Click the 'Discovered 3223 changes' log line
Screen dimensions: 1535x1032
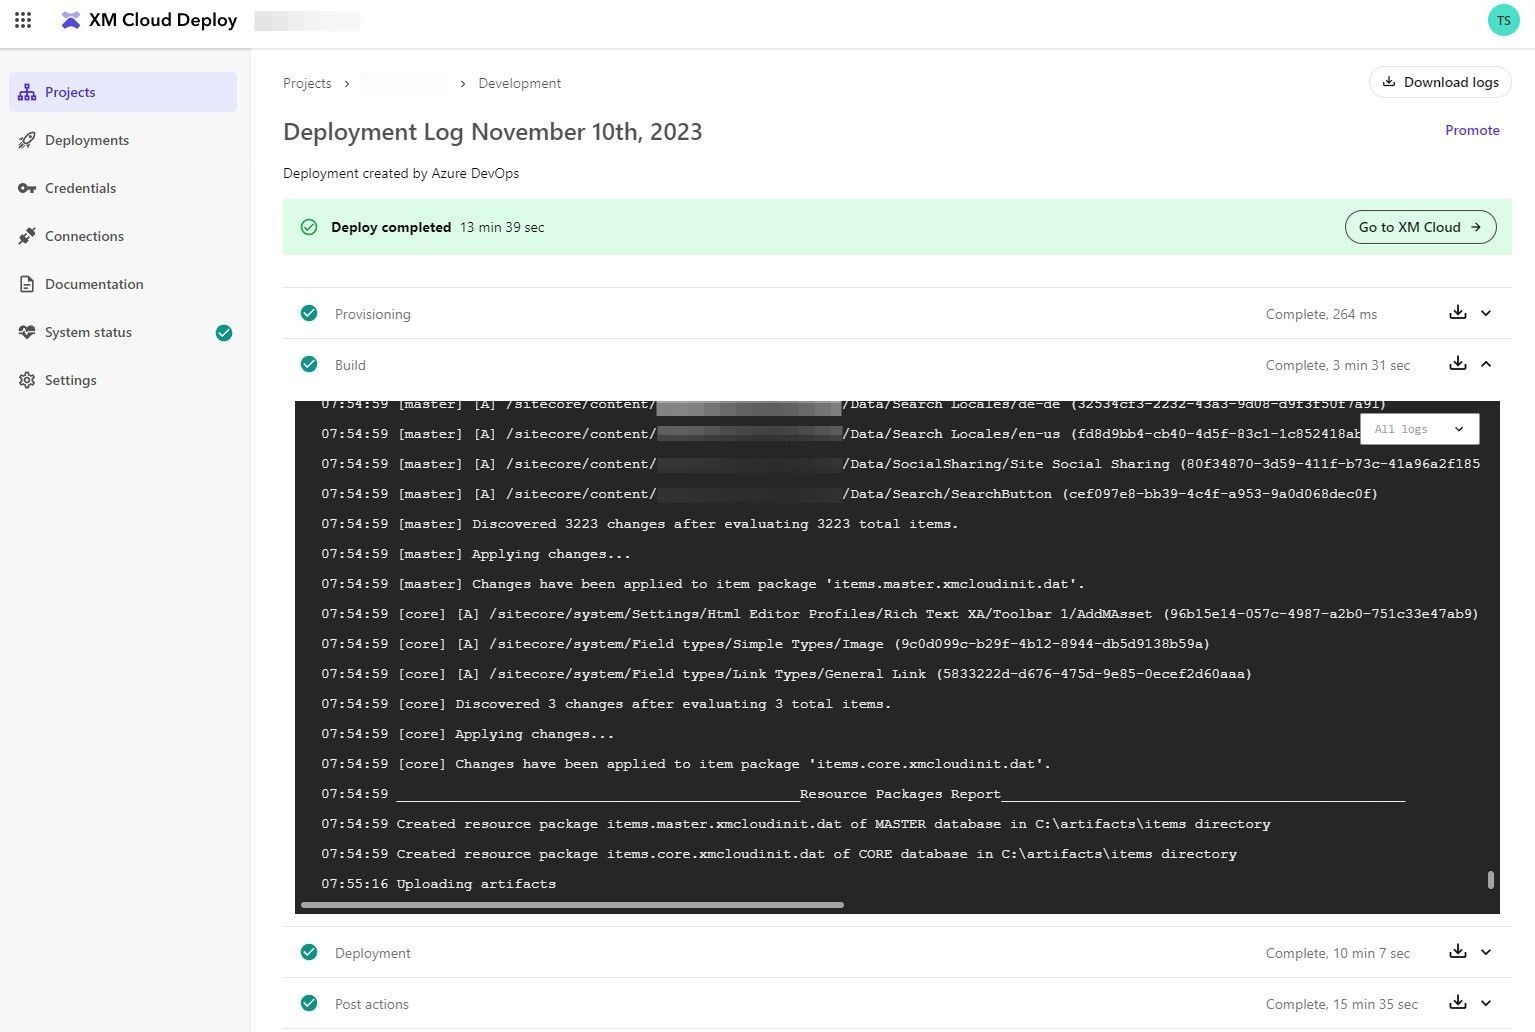coord(639,524)
